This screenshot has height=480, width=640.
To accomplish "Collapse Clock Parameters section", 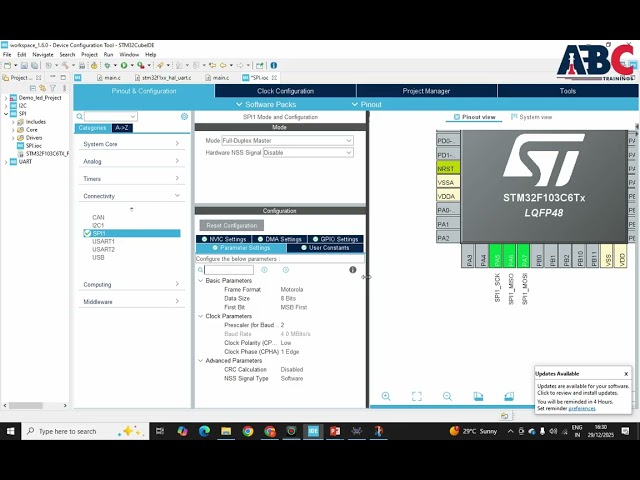I will (200, 316).
